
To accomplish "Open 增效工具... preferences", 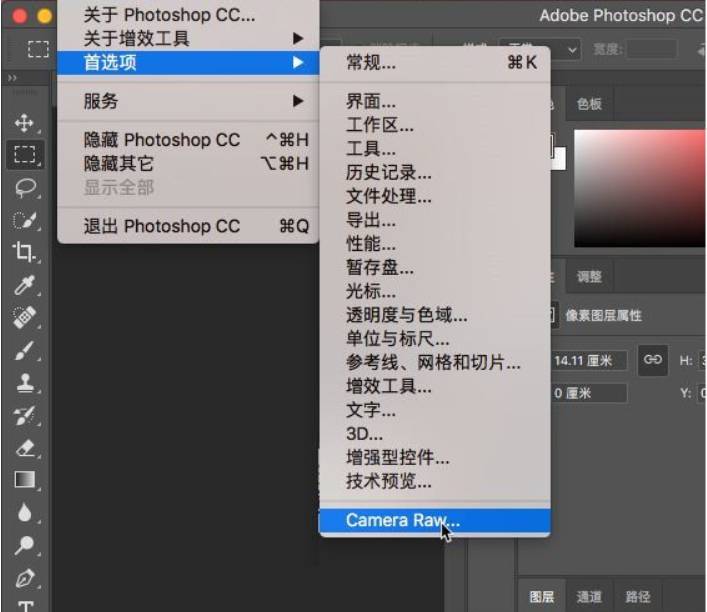I will tap(435, 386).
